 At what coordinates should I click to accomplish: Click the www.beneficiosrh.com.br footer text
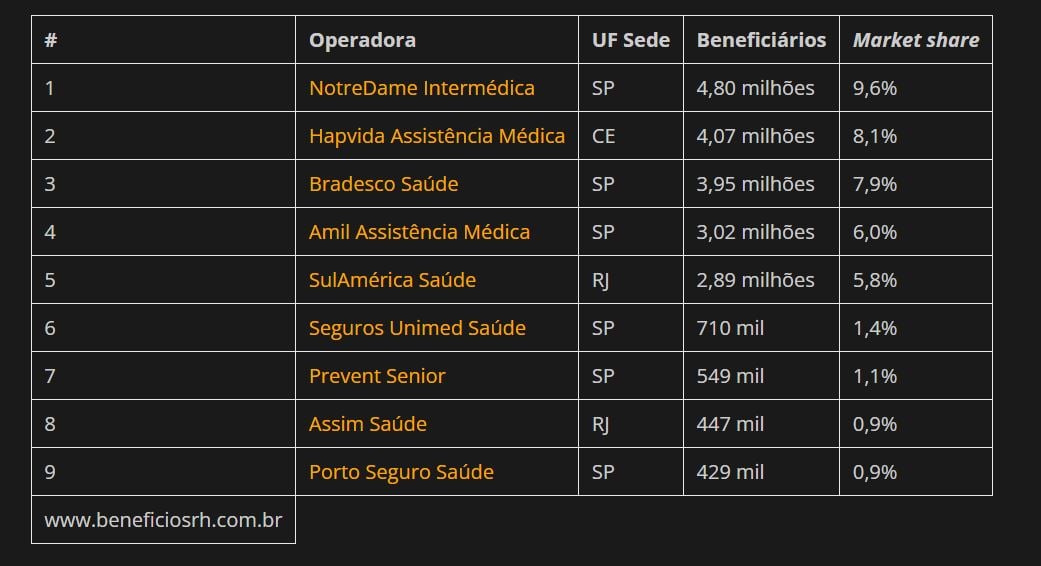(163, 520)
